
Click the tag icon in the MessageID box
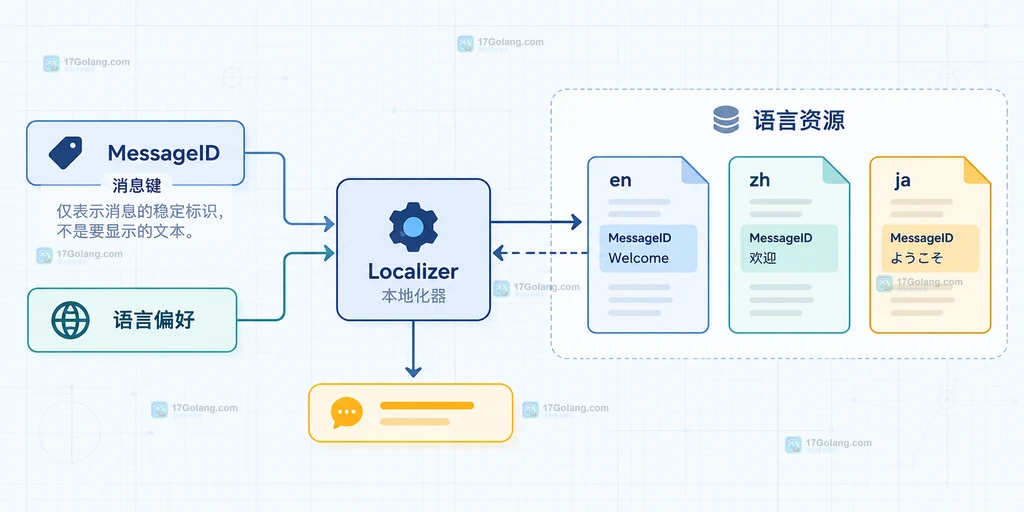(65, 153)
